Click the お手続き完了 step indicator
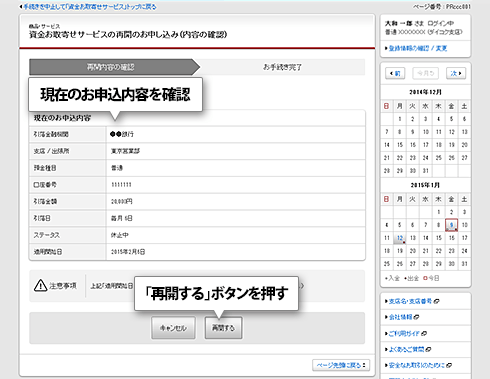The height and width of the screenshot is (379, 490). [x=282, y=67]
